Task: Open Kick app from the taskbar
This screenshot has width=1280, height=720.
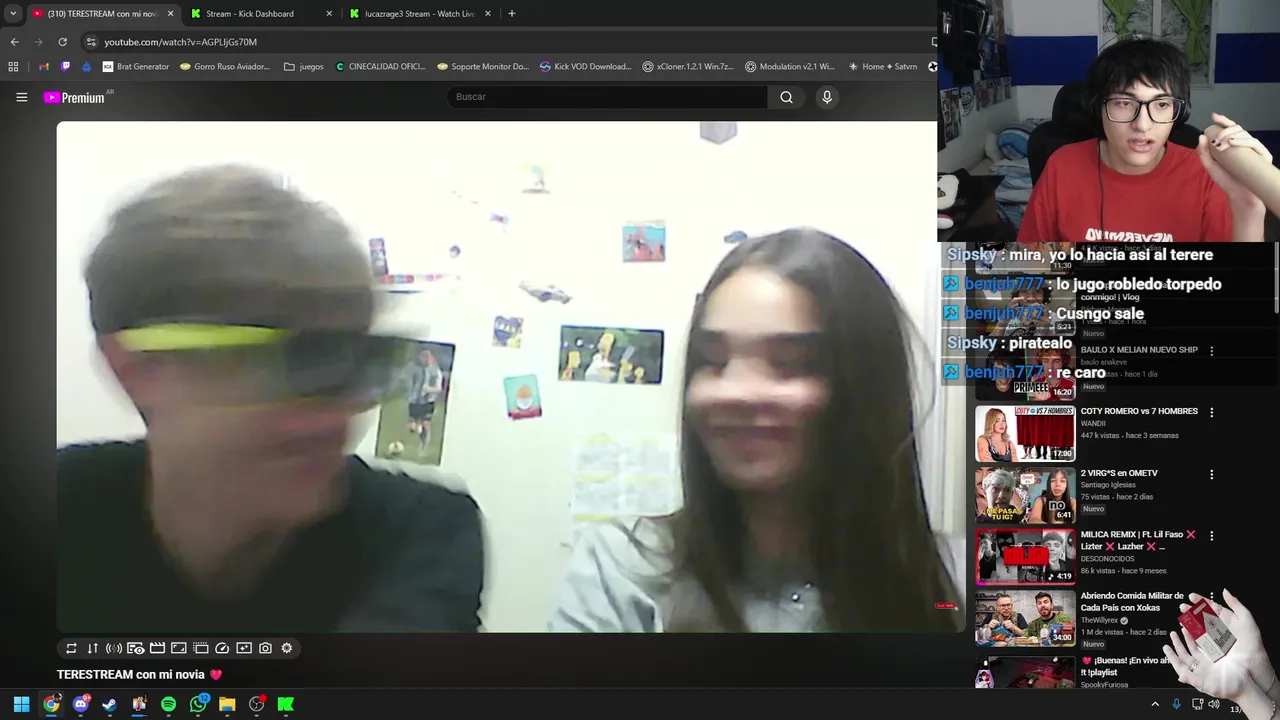Action: click(x=286, y=704)
